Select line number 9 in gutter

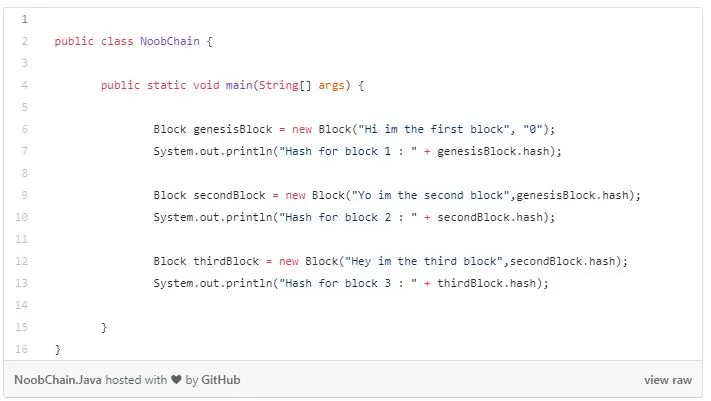tap(24, 195)
